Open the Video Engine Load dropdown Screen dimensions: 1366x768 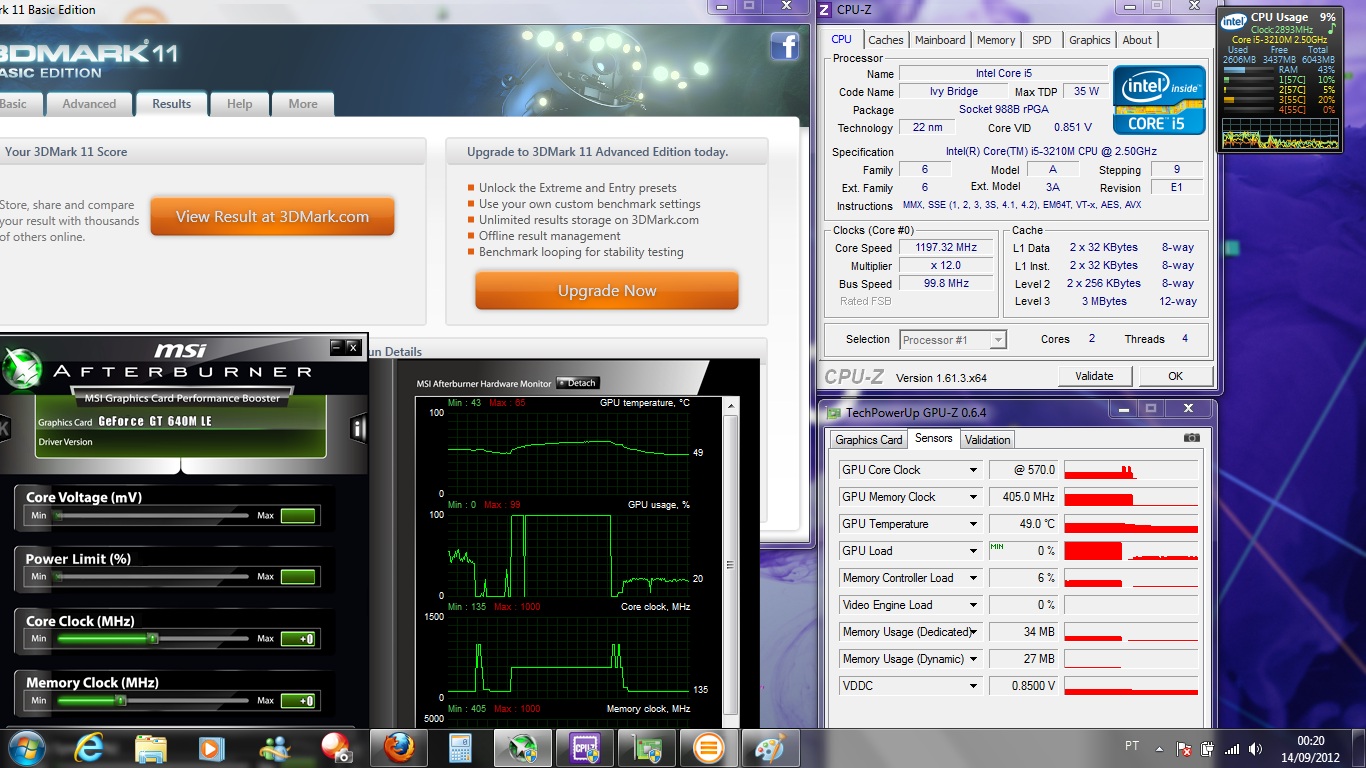(973, 605)
